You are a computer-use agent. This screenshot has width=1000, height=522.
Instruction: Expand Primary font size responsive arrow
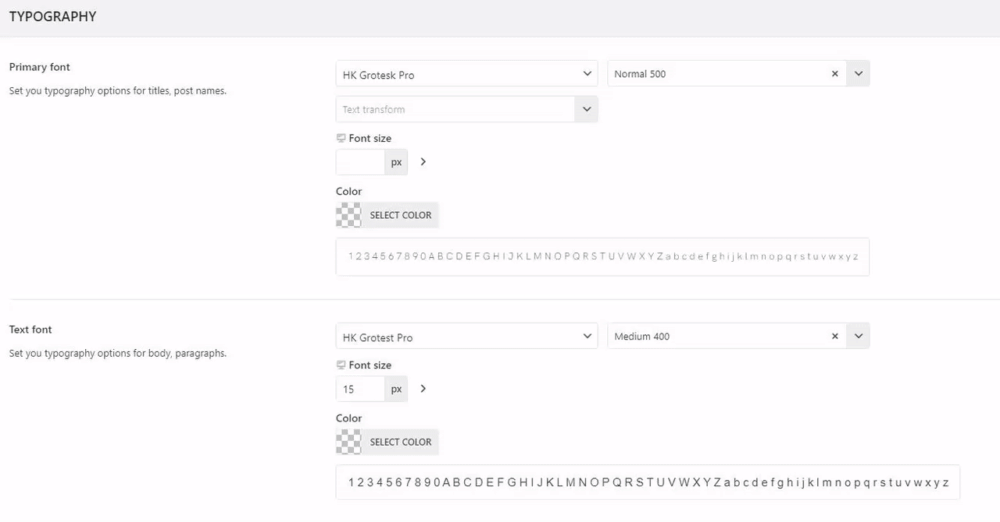[423, 161]
